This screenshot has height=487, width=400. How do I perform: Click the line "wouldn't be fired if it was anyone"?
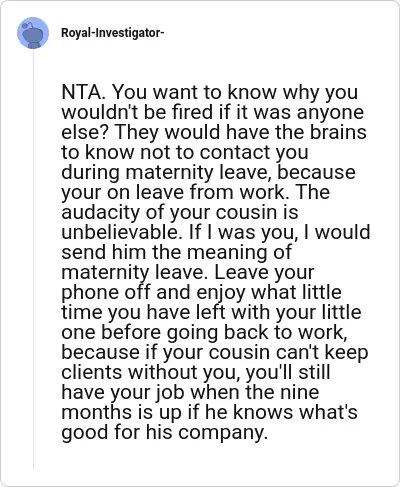pos(213,112)
